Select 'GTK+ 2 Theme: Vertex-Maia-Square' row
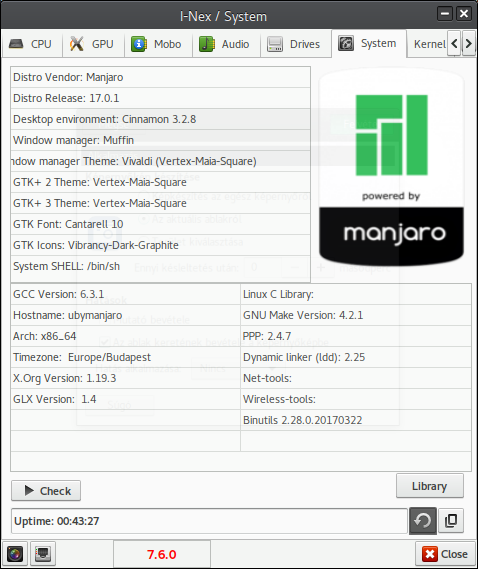This screenshot has width=478, height=569. pyautogui.click(x=160, y=183)
